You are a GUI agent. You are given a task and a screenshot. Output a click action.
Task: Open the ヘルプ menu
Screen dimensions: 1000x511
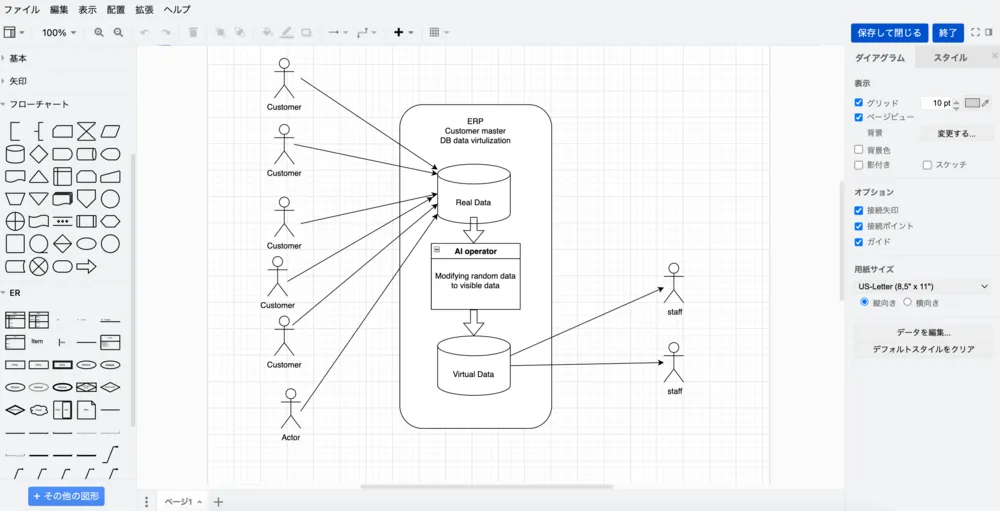[x=177, y=10]
